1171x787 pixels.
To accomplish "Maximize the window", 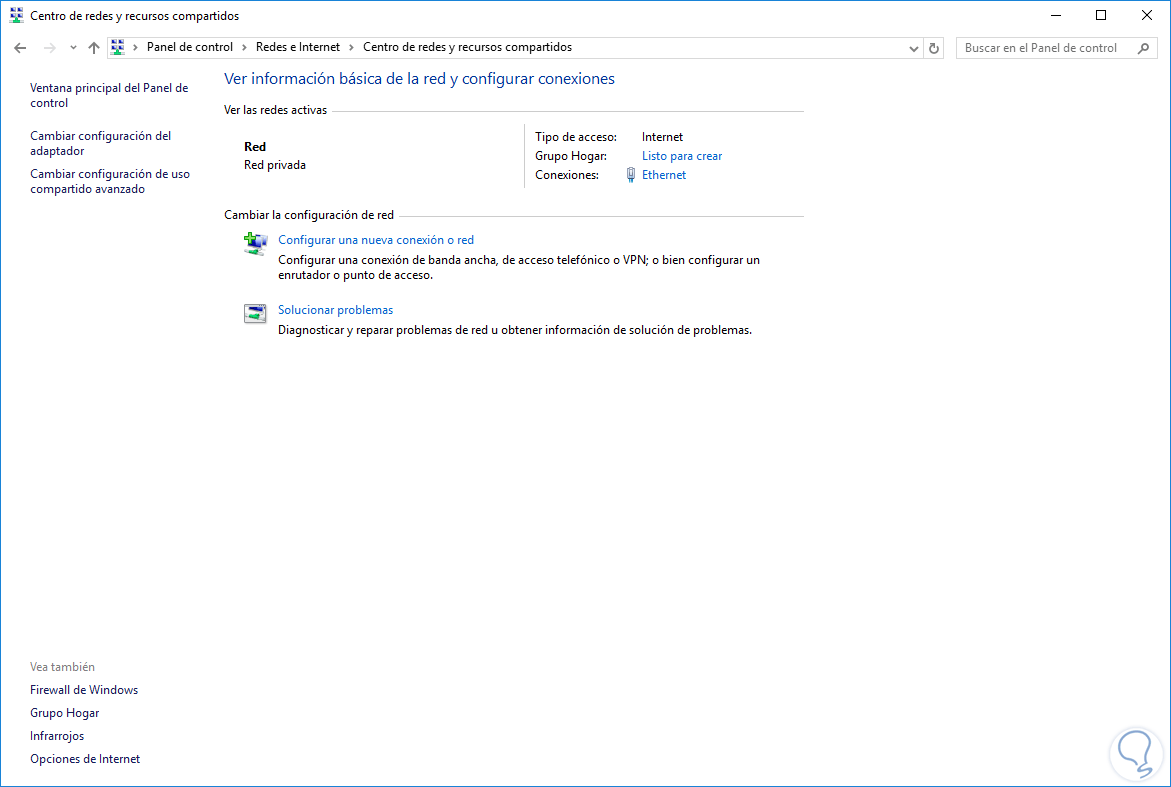I will [x=1101, y=15].
